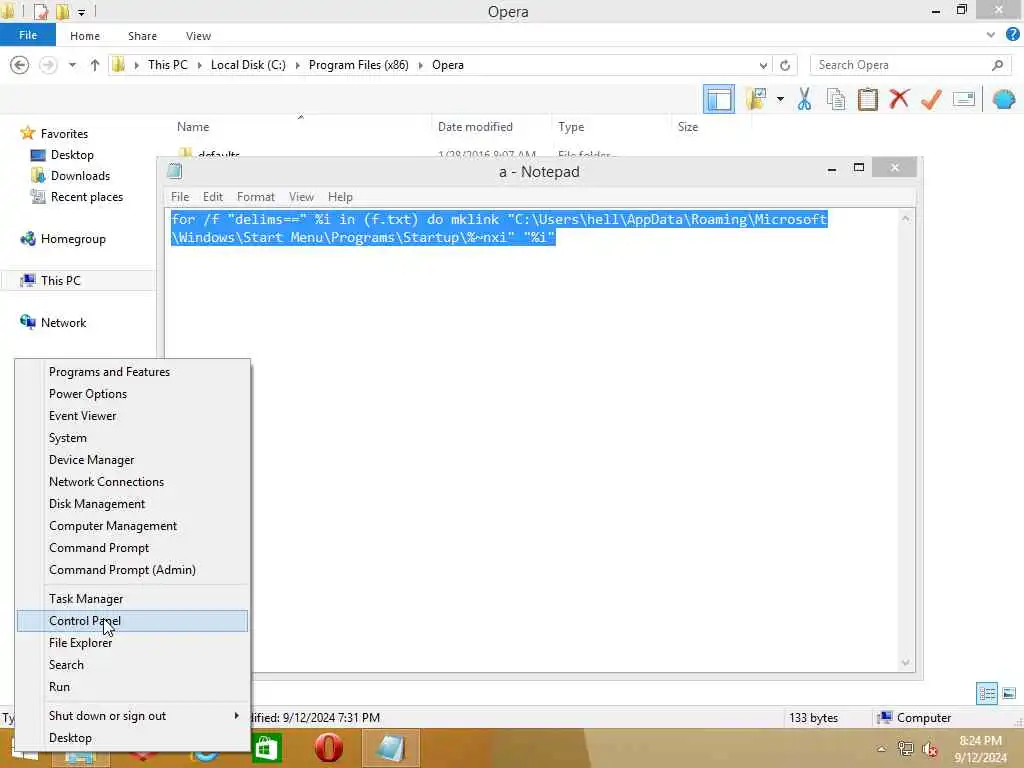Viewport: 1024px width, 768px height.
Task: Open Notepad Edit menu
Action: 212,197
